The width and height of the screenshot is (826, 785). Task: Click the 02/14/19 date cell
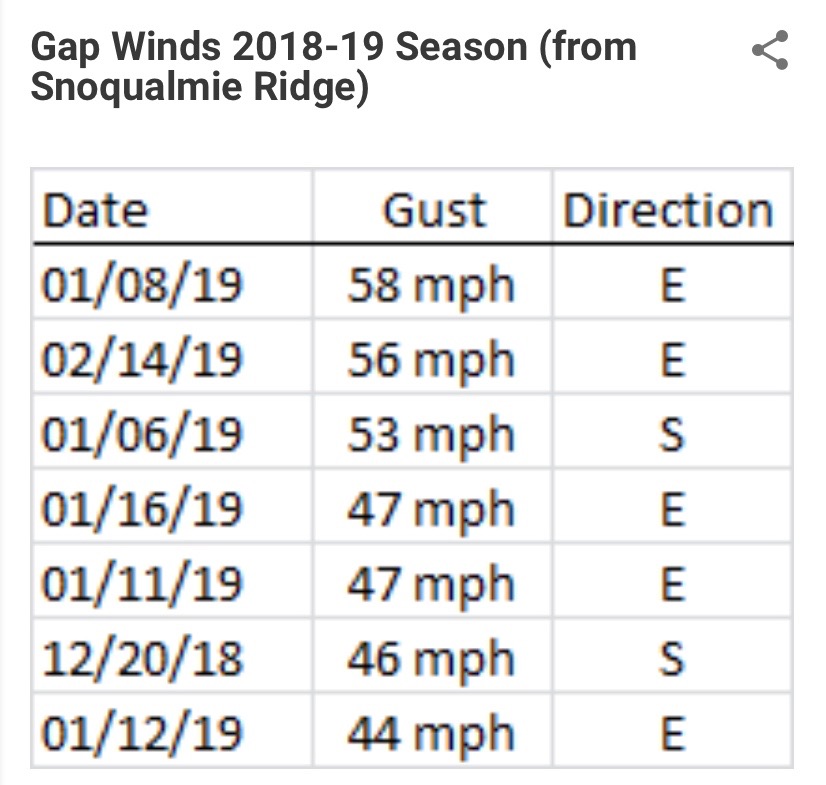click(142, 360)
